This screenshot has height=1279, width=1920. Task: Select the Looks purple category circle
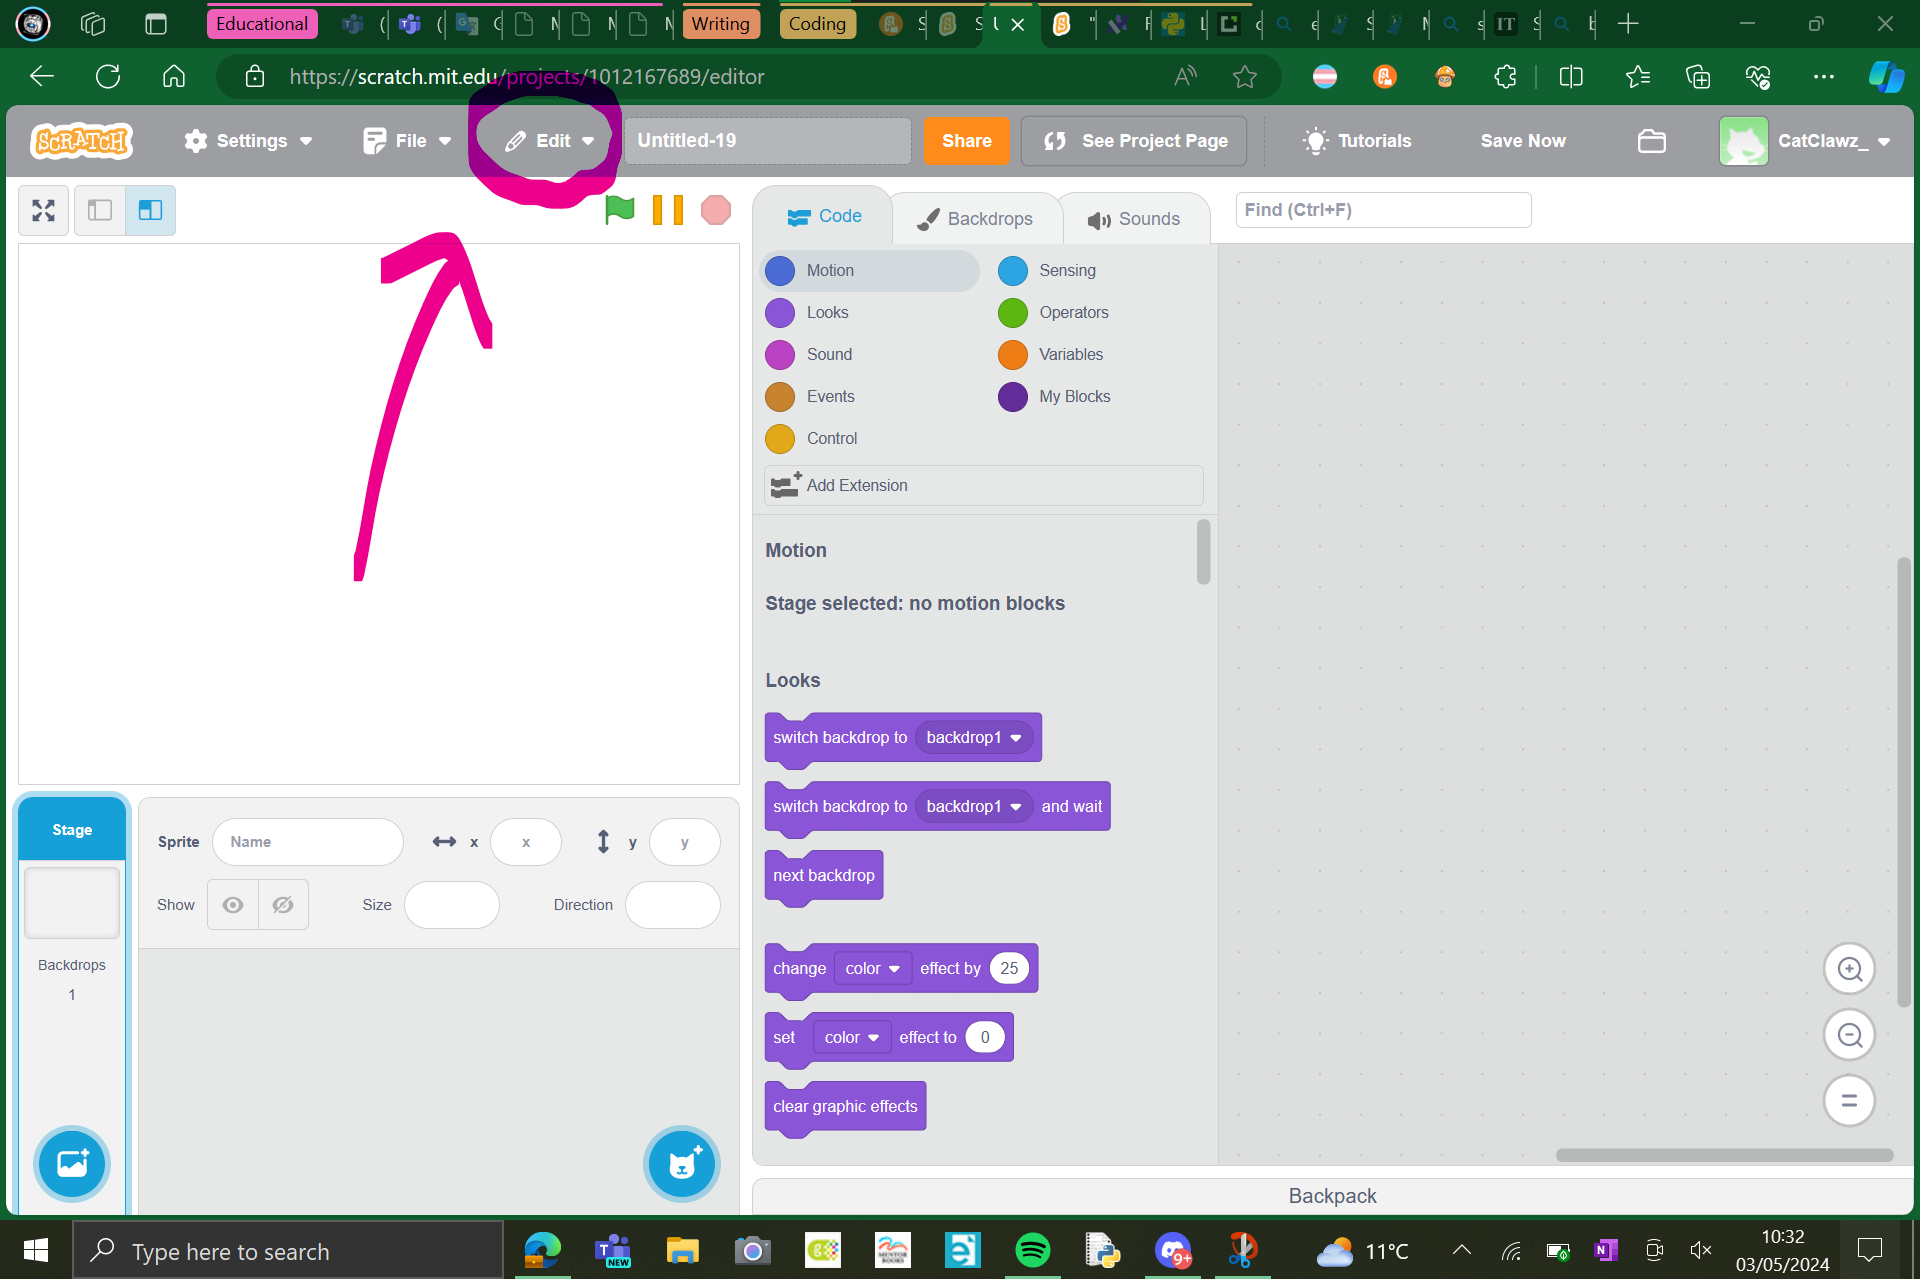click(x=780, y=313)
